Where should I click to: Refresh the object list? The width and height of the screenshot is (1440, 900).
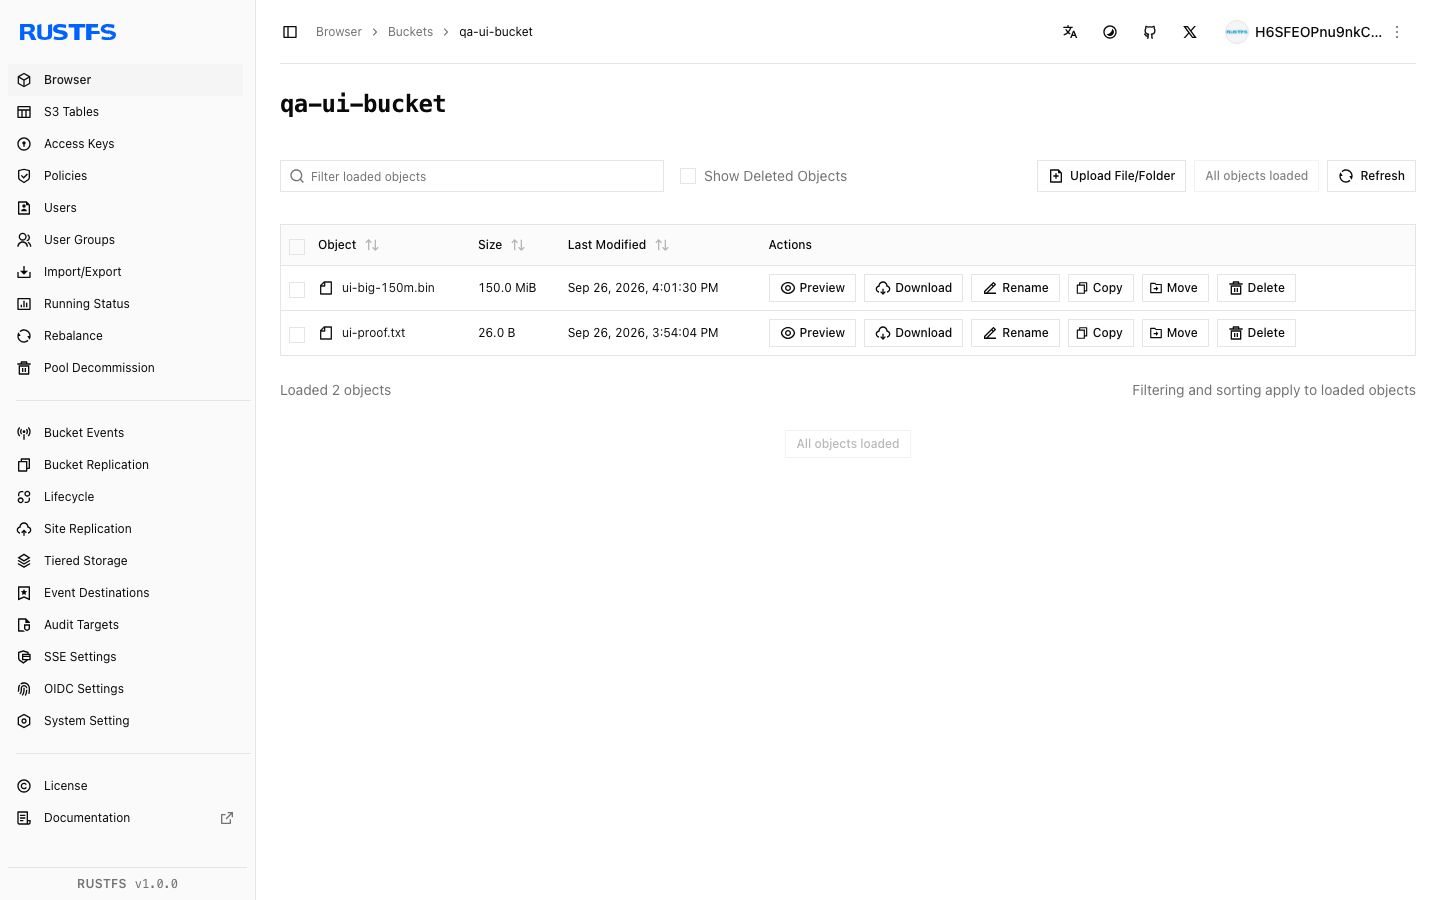click(x=1371, y=176)
